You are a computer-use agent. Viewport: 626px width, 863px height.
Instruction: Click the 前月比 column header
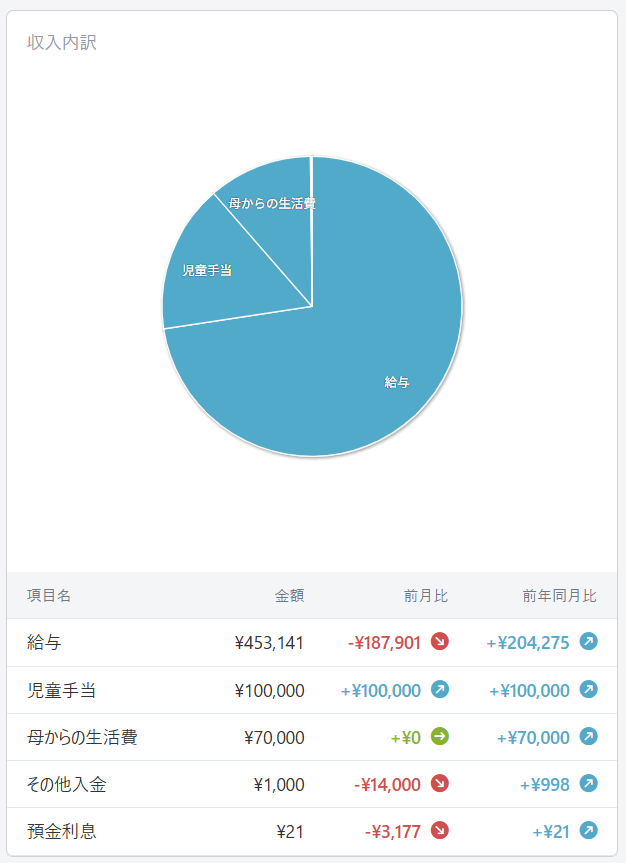coord(426,596)
